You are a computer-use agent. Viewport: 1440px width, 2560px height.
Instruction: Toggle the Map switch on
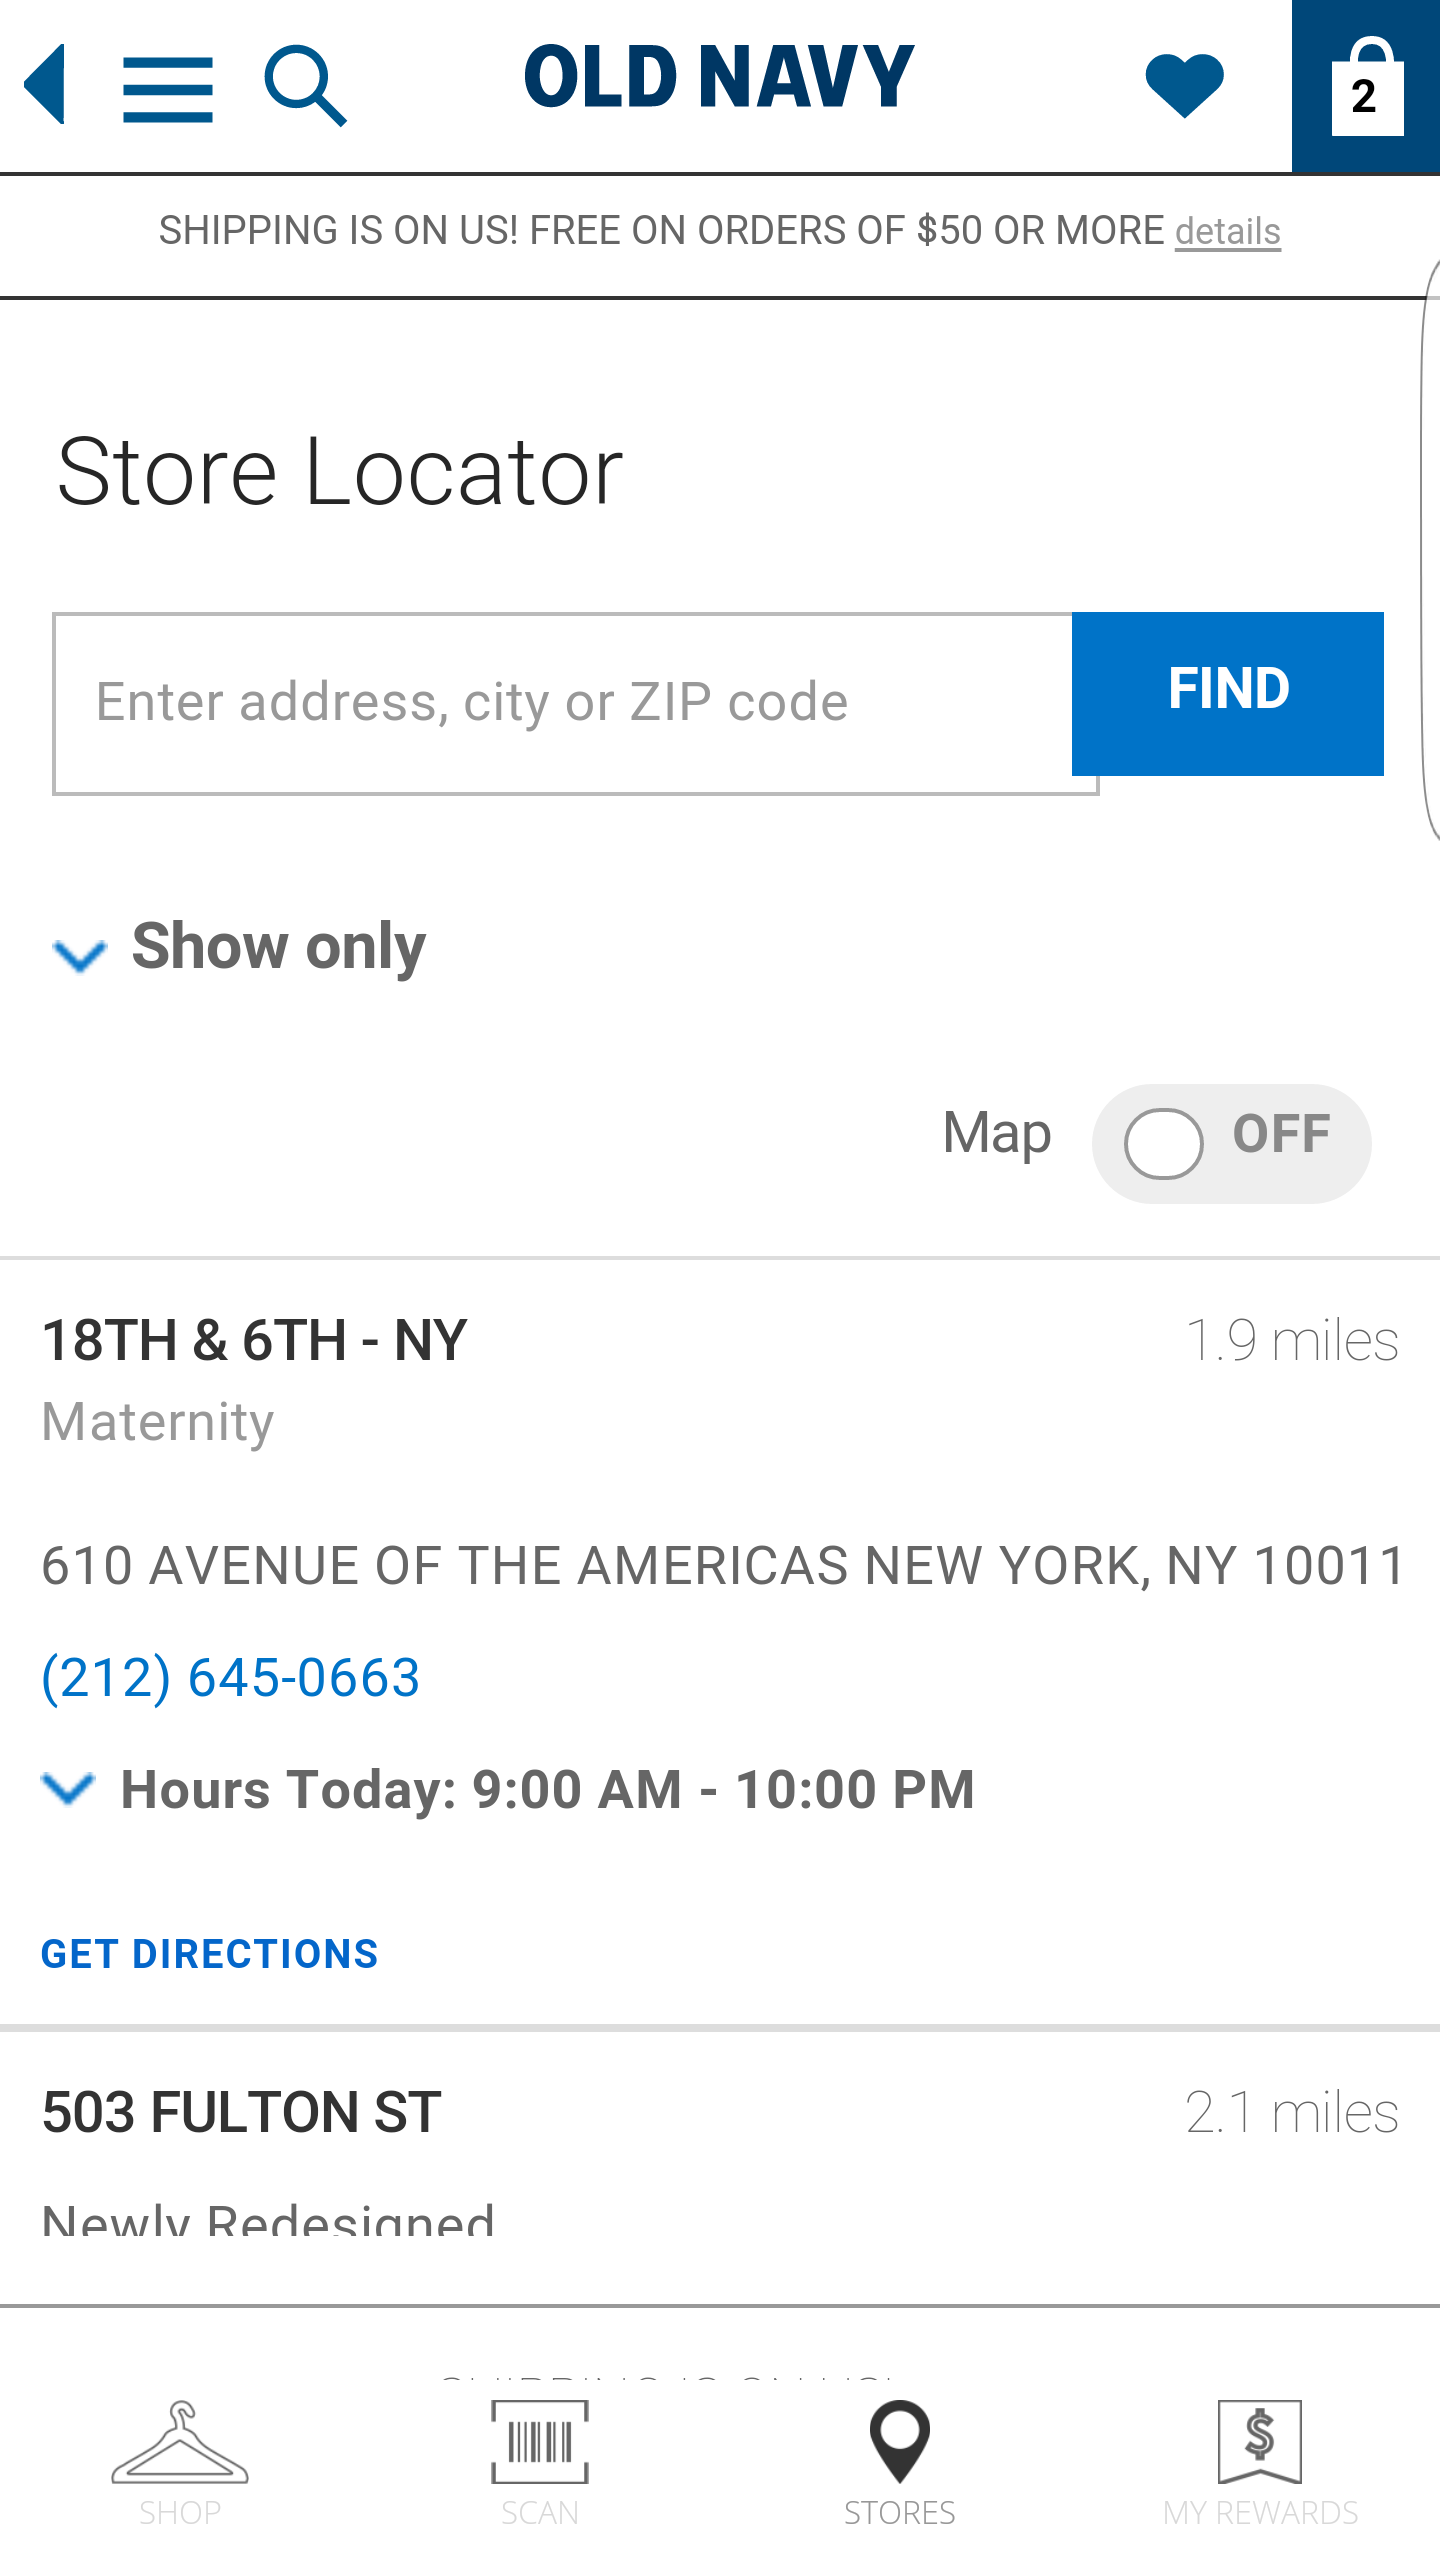coord(1231,1143)
